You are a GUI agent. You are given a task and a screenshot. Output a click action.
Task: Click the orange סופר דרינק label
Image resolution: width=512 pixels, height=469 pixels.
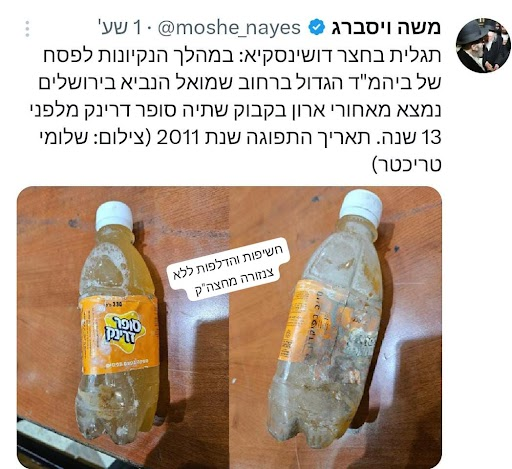(119, 334)
